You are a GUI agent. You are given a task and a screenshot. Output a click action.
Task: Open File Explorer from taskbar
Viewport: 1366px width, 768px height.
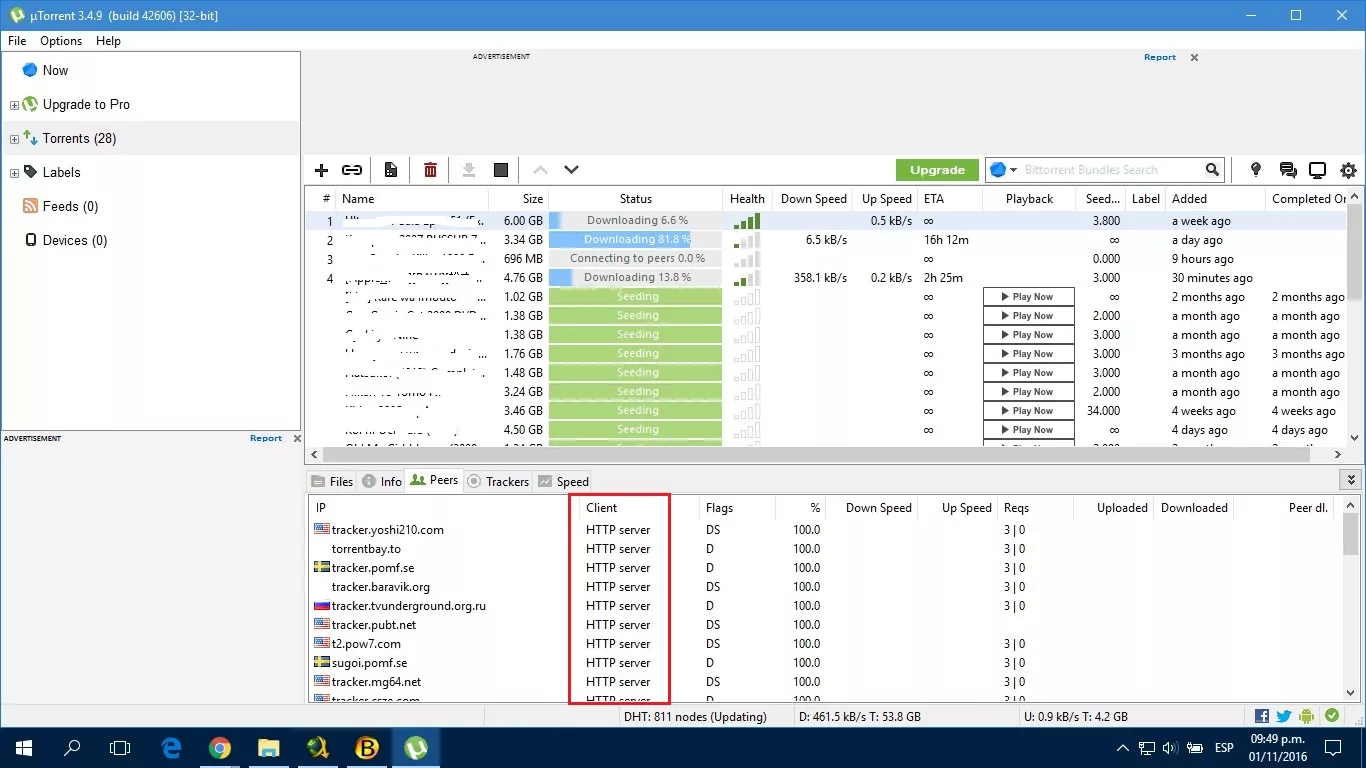(x=268, y=748)
